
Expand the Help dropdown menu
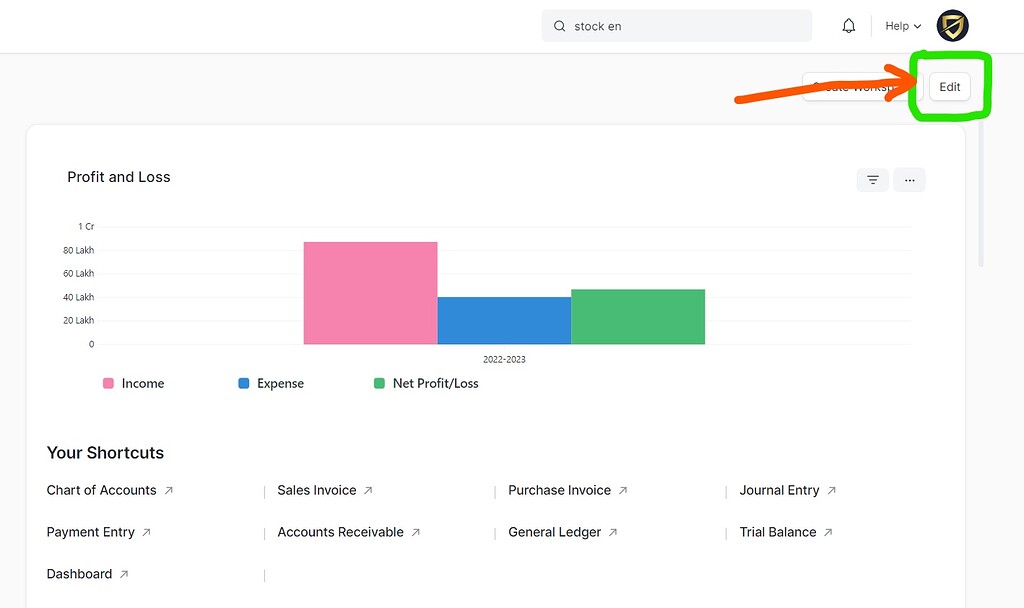(903, 26)
